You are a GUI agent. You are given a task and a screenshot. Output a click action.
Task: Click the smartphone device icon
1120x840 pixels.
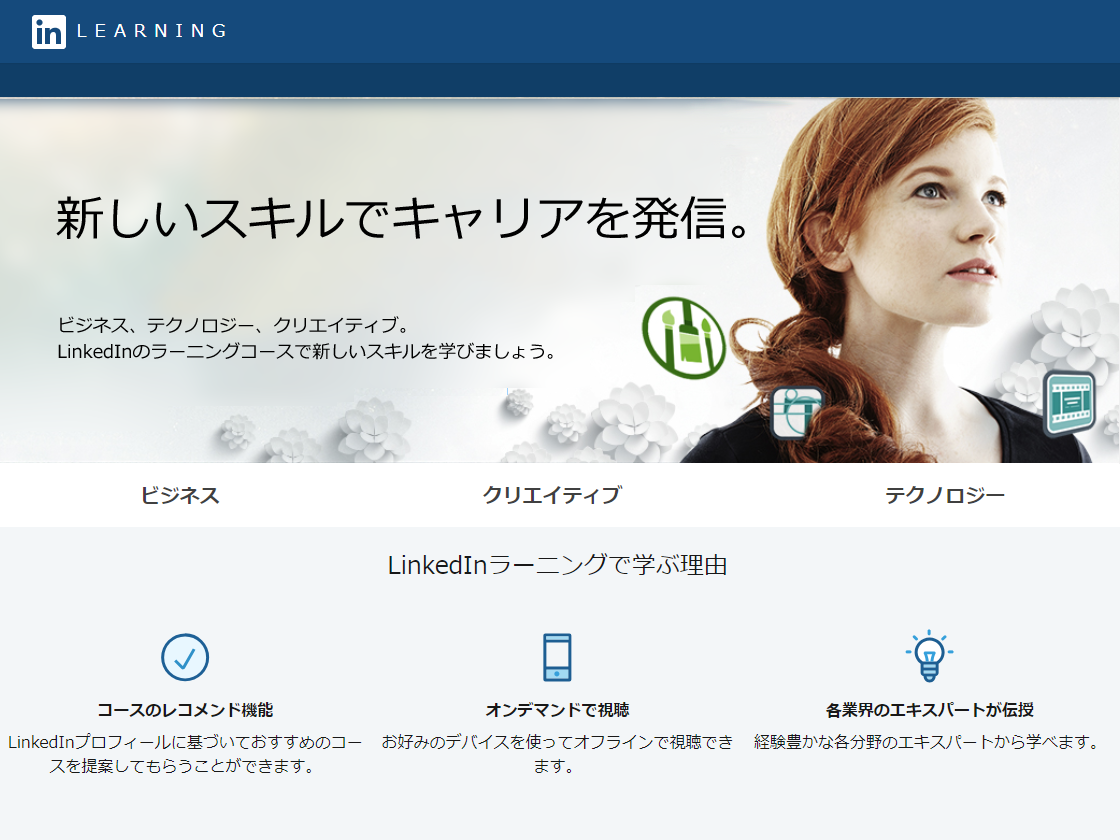coord(557,657)
